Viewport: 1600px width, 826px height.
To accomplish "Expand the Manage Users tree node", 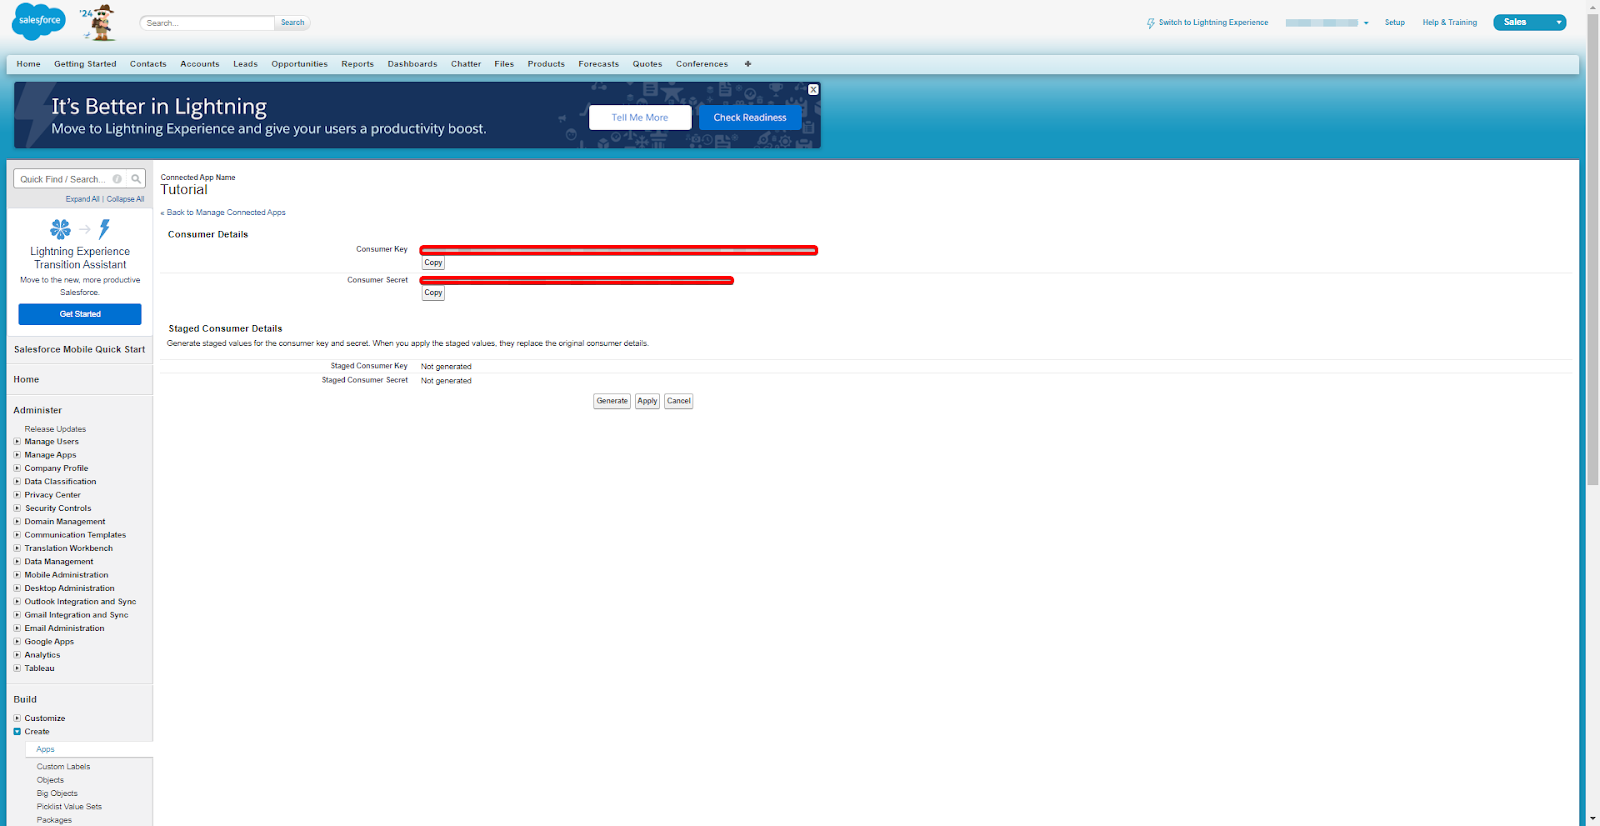I will tap(17, 441).
